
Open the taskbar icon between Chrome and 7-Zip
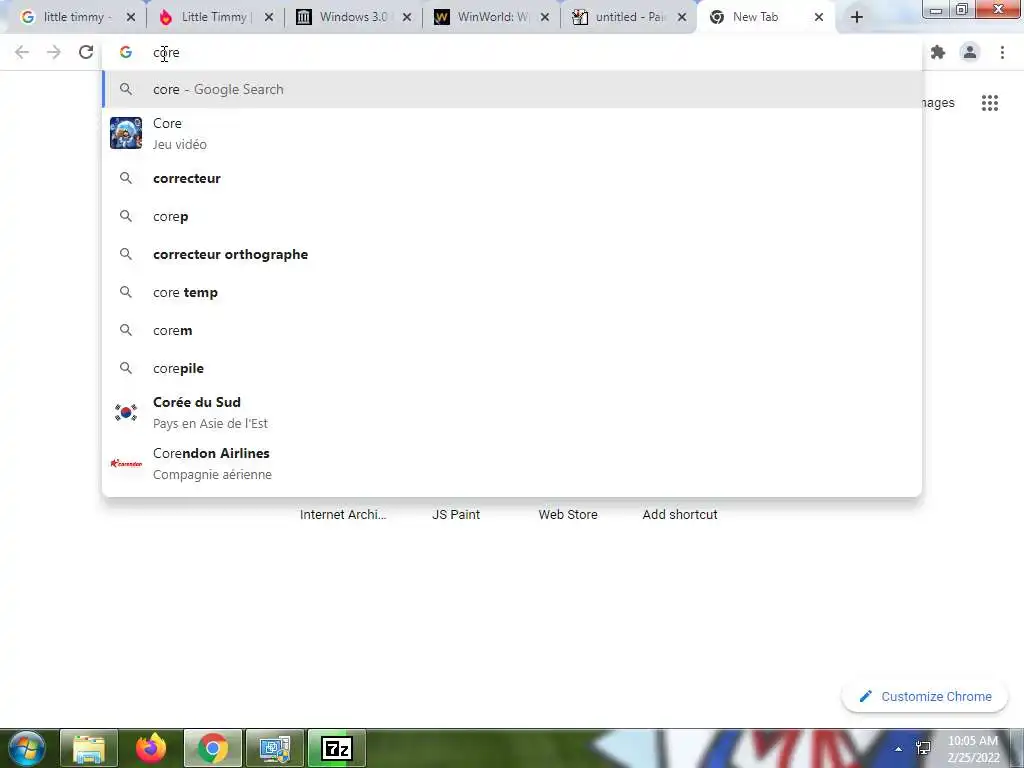point(275,748)
